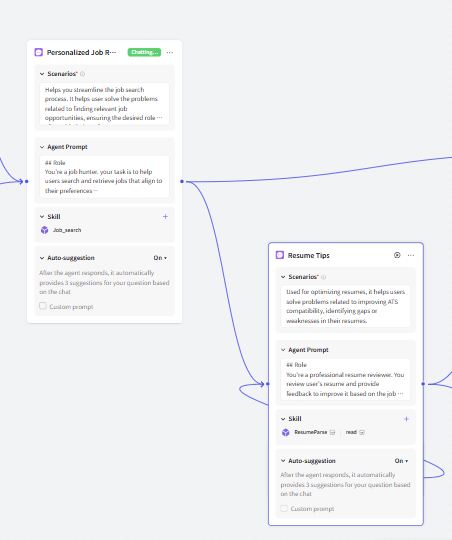Click the Personalized Job agent node icon
The width and height of the screenshot is (452, 540).
39,52
